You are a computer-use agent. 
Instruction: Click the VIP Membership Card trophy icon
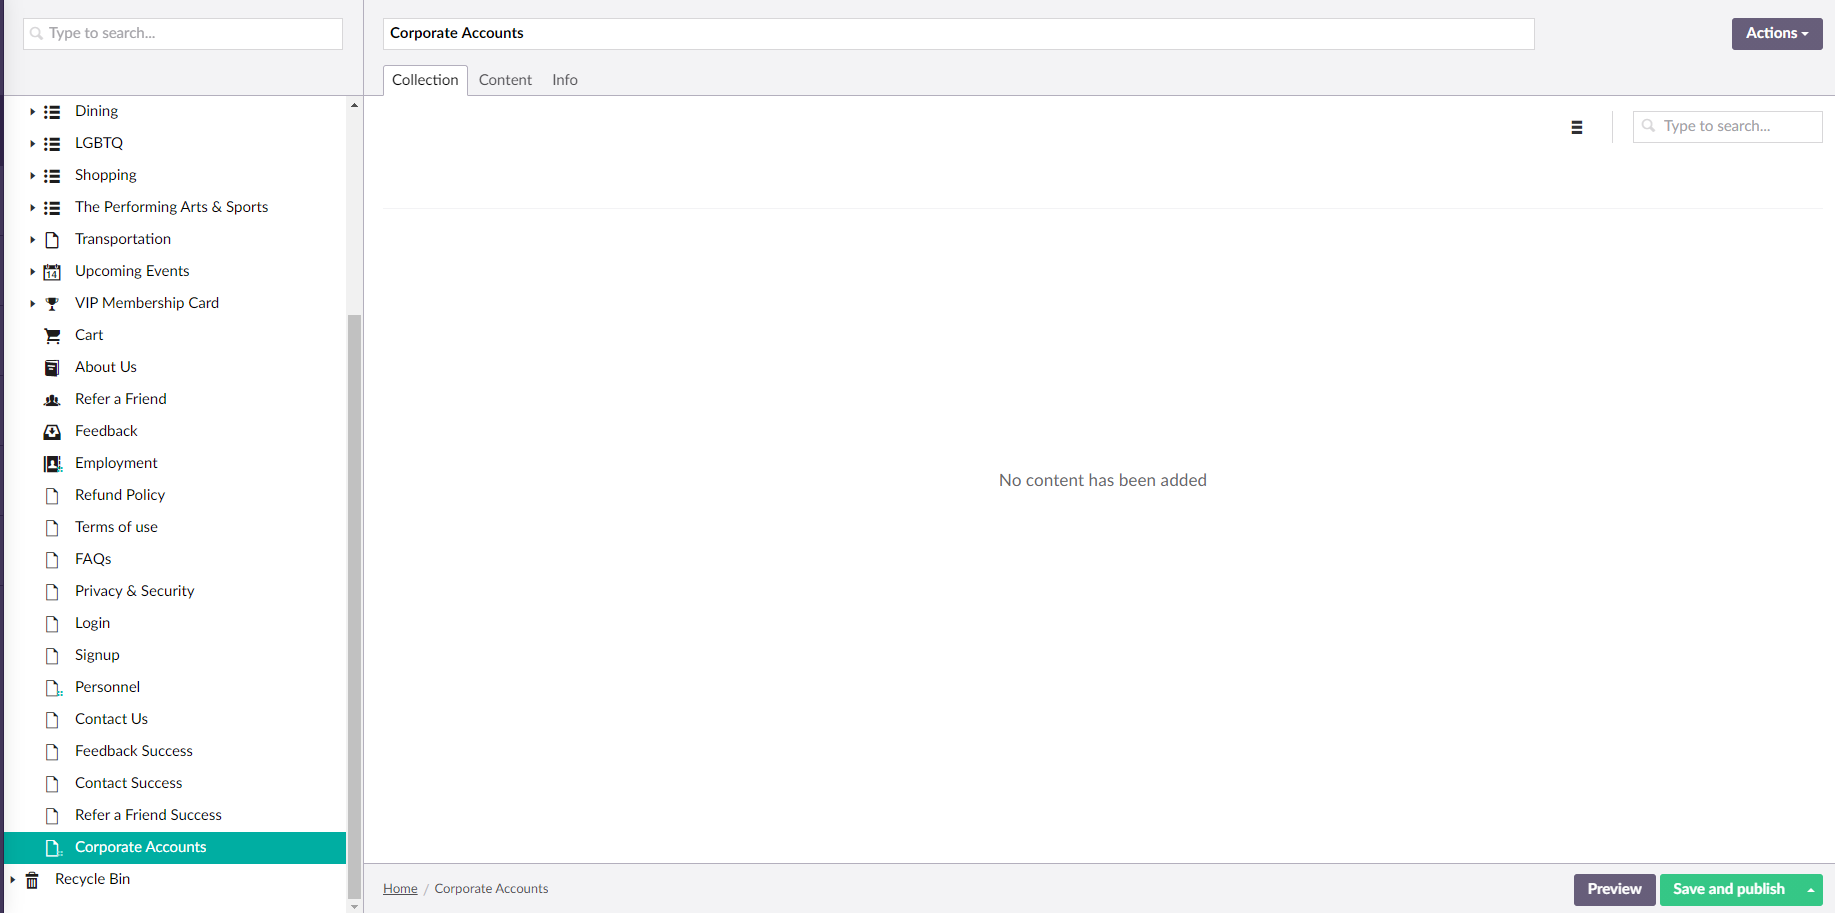pos(52,304)
